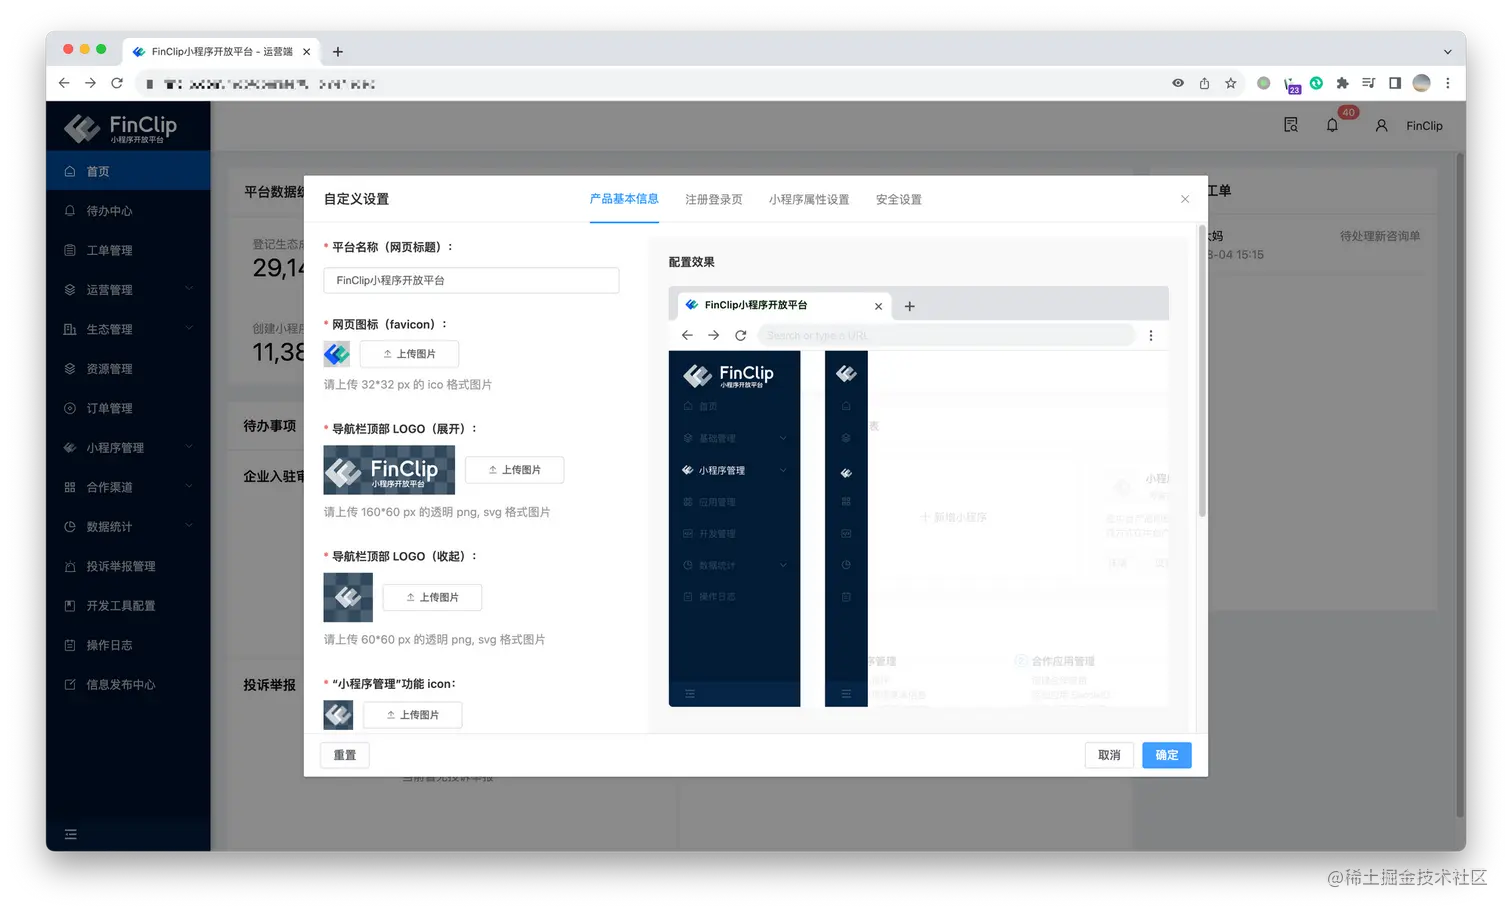
Task: Expand the 生态管理 sidebar menu
Action: 128,329
